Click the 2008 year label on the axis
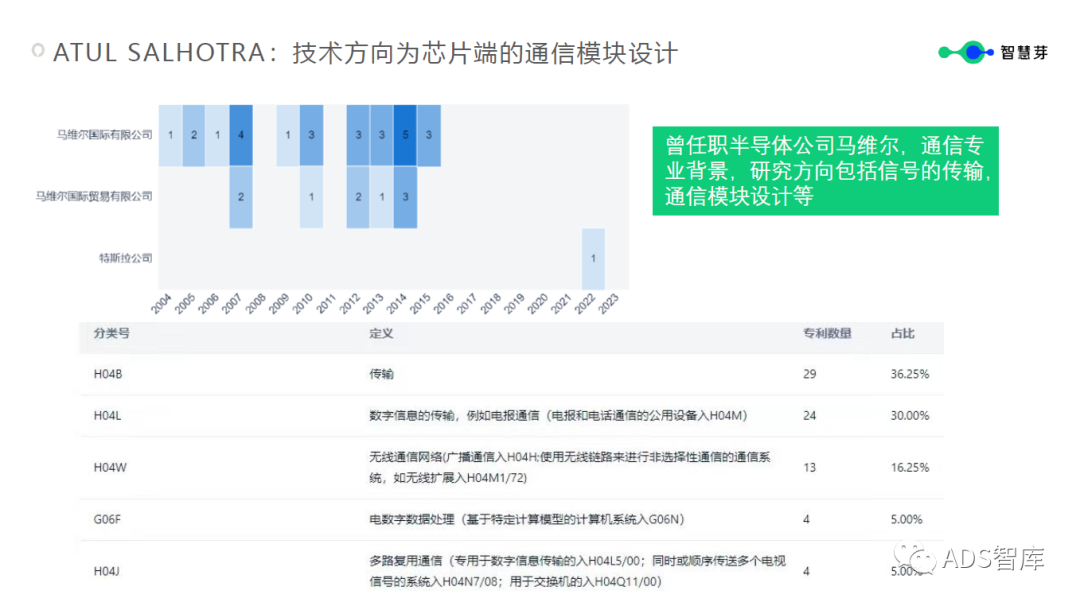This screenshot has height=606, width=1080. point(256,304)
